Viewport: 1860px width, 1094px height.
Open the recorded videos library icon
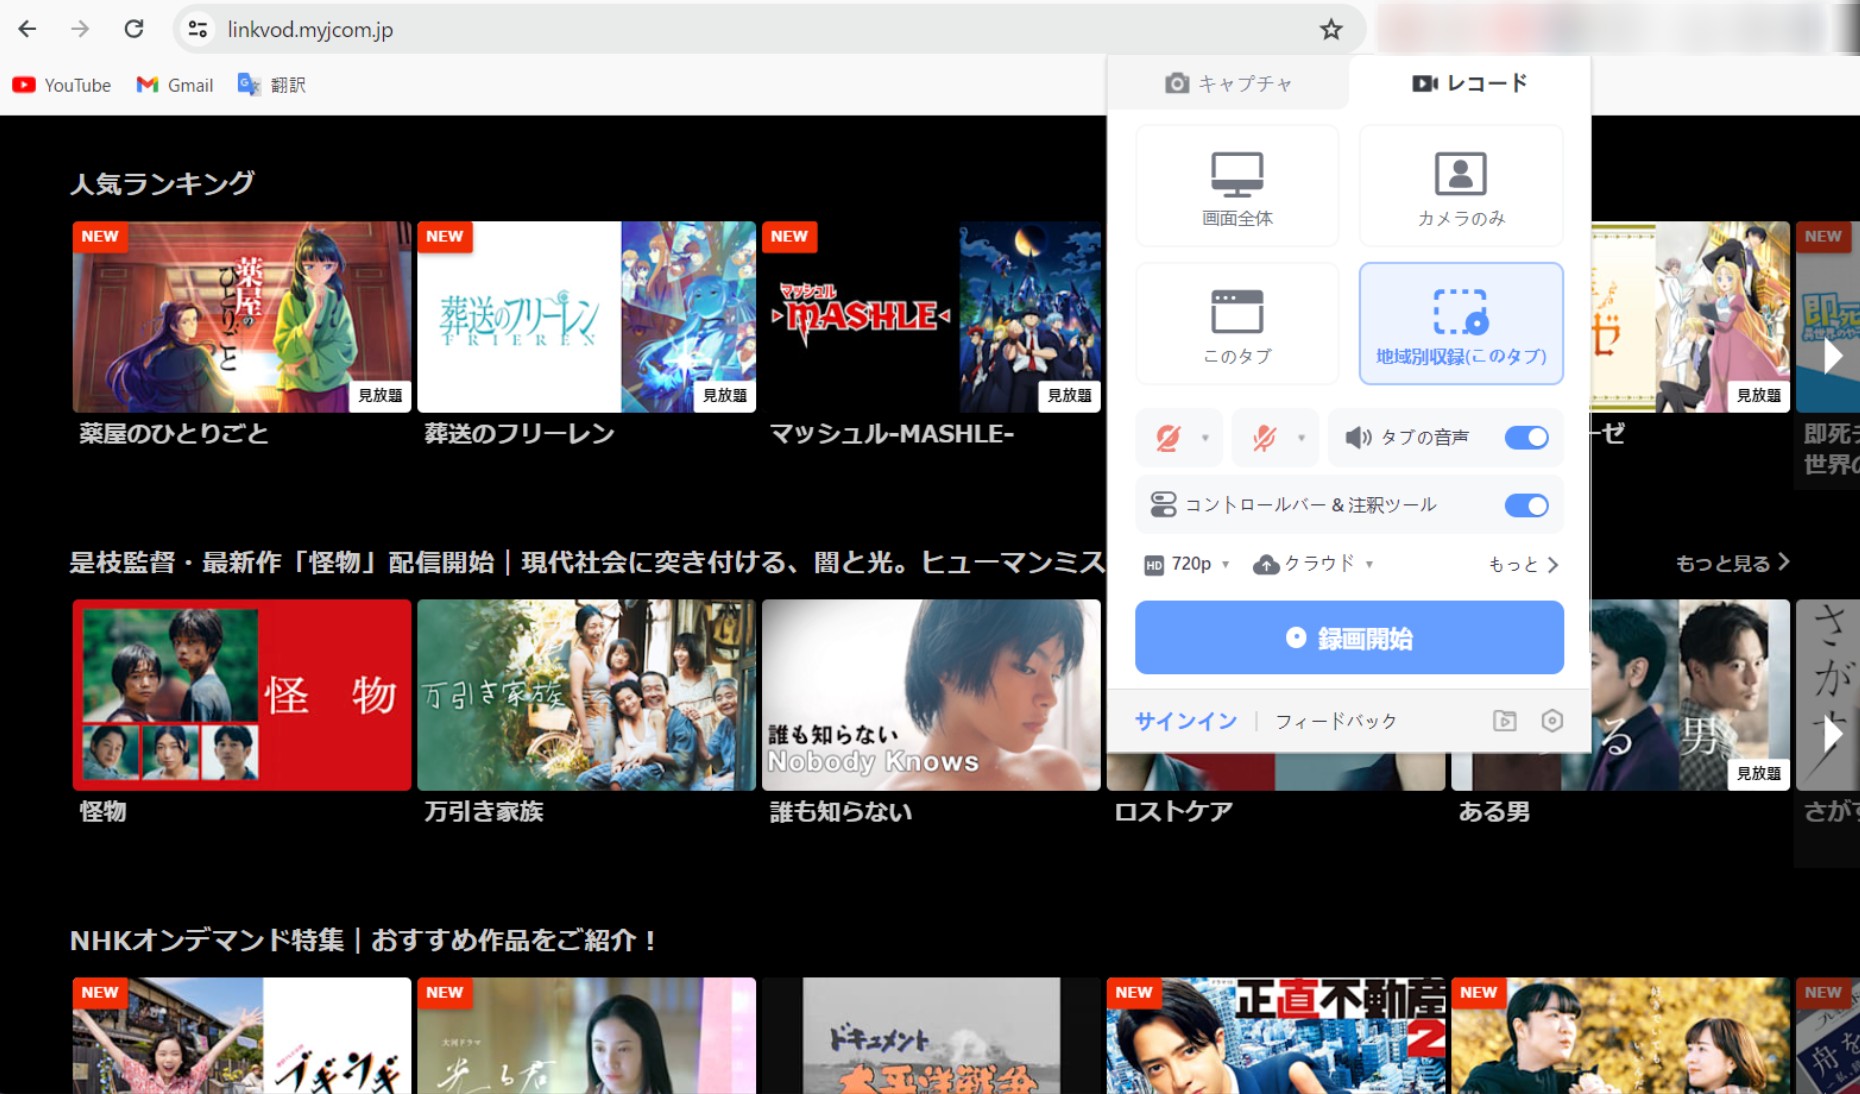coord(1505,721)
